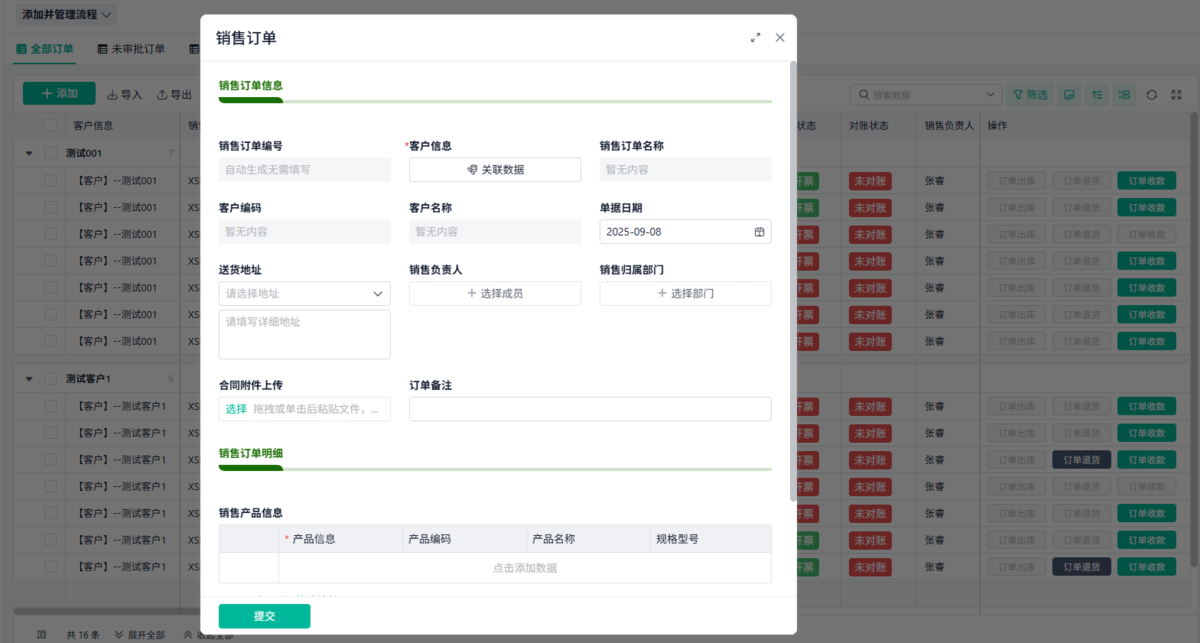This screenshot has height=643, width=1200.
Task: Open the 筛选 filter button
Action: [x=1030, y=94]
